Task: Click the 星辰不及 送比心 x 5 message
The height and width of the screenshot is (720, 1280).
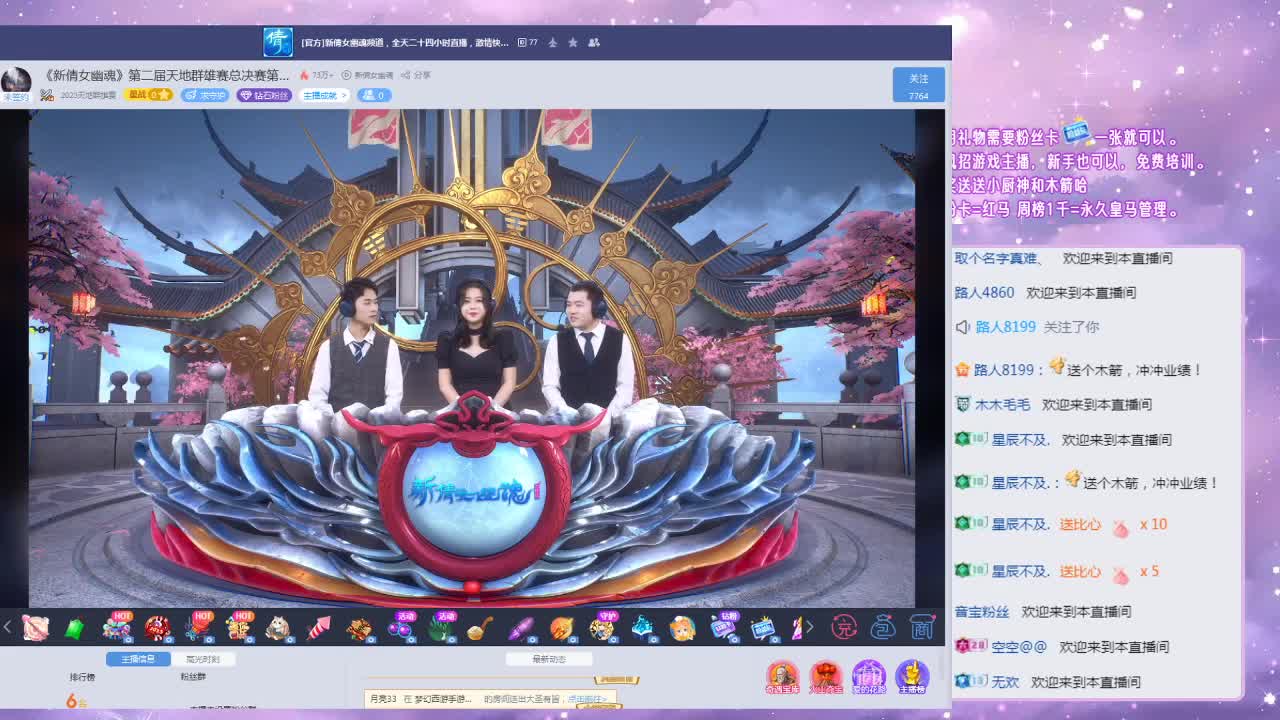Action: pos(1057,571)
